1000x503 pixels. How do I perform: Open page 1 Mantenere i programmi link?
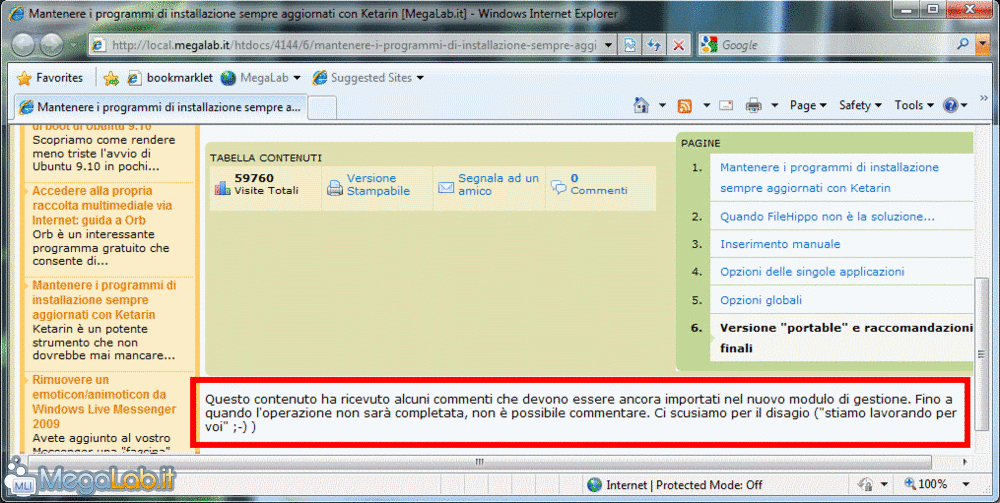(829, 177)
